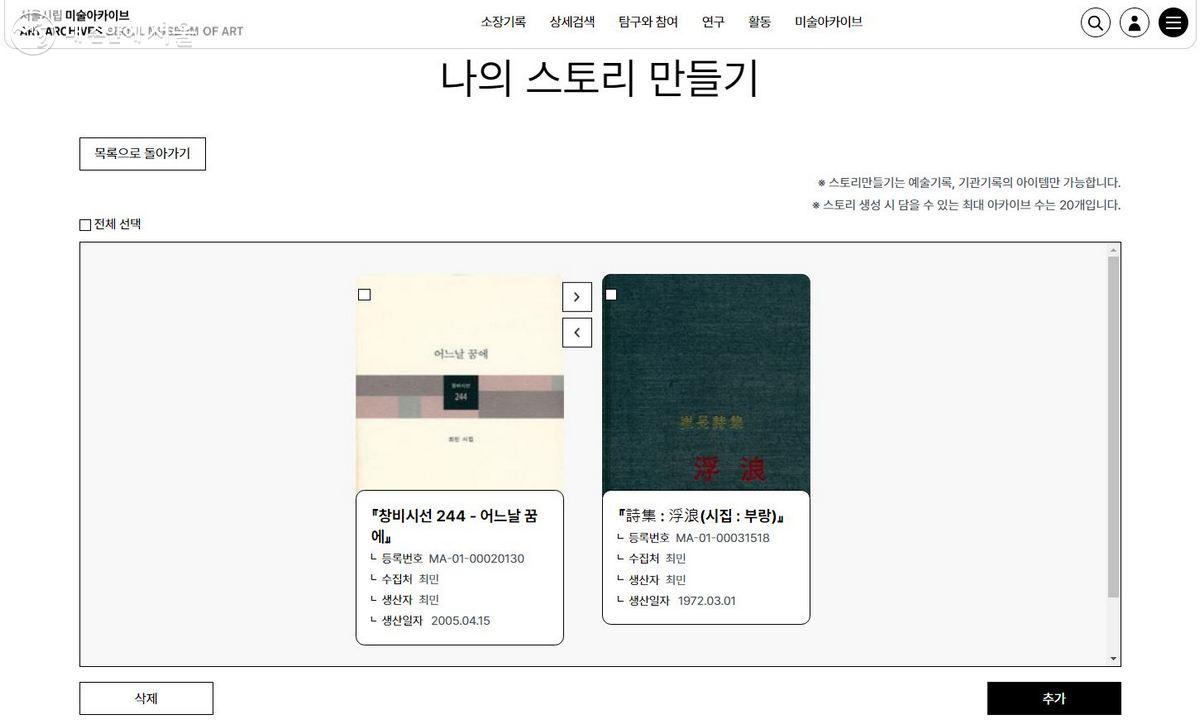
Task: Click scrollbar down arrow in list
Action: tap(1113, 659)
